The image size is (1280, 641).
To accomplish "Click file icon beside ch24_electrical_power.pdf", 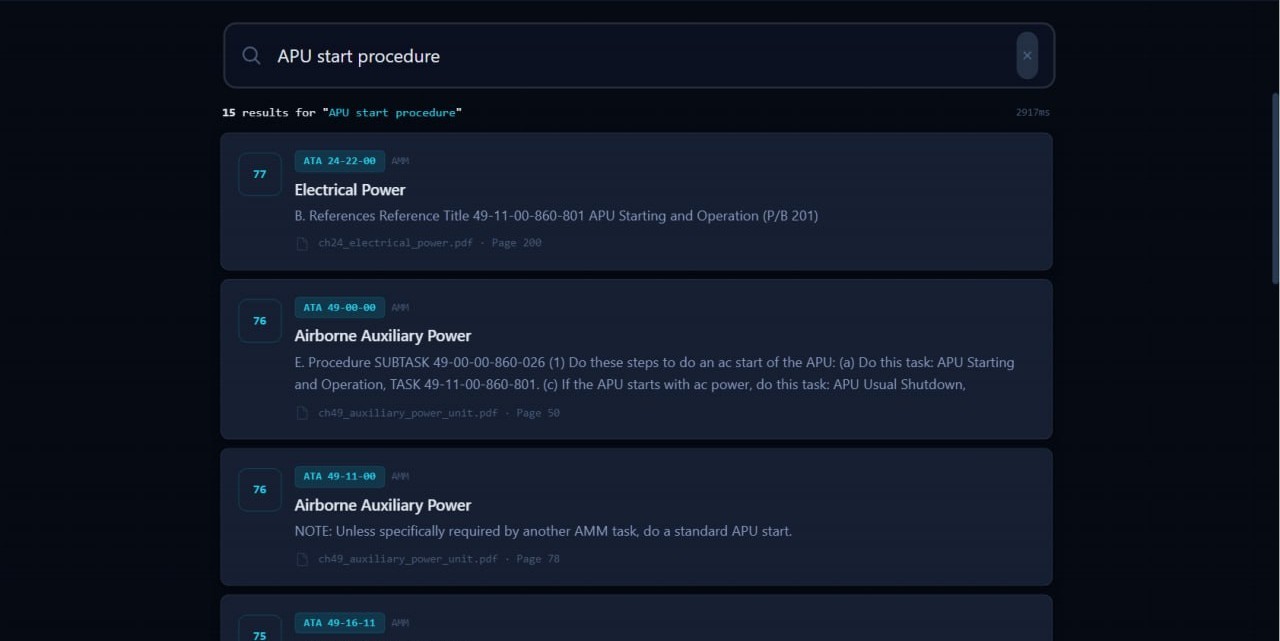I will tap(302, 243).
